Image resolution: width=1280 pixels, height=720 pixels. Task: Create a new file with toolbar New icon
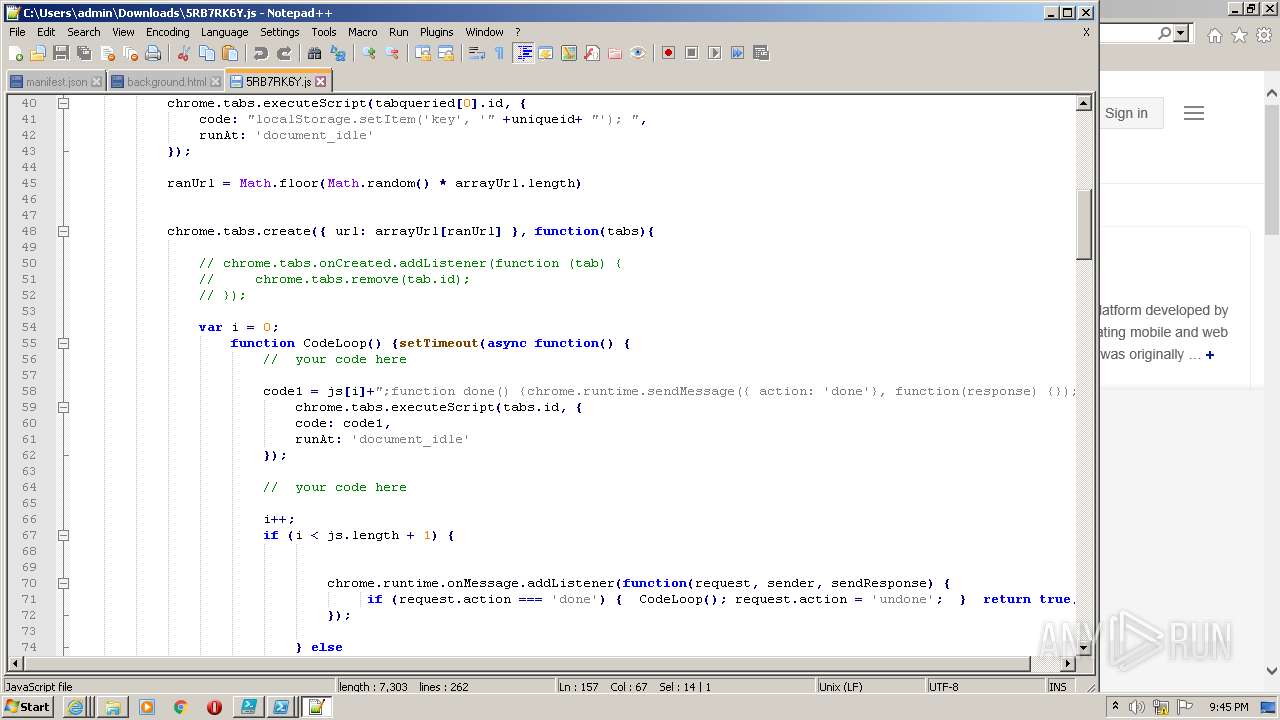[17, 53]
